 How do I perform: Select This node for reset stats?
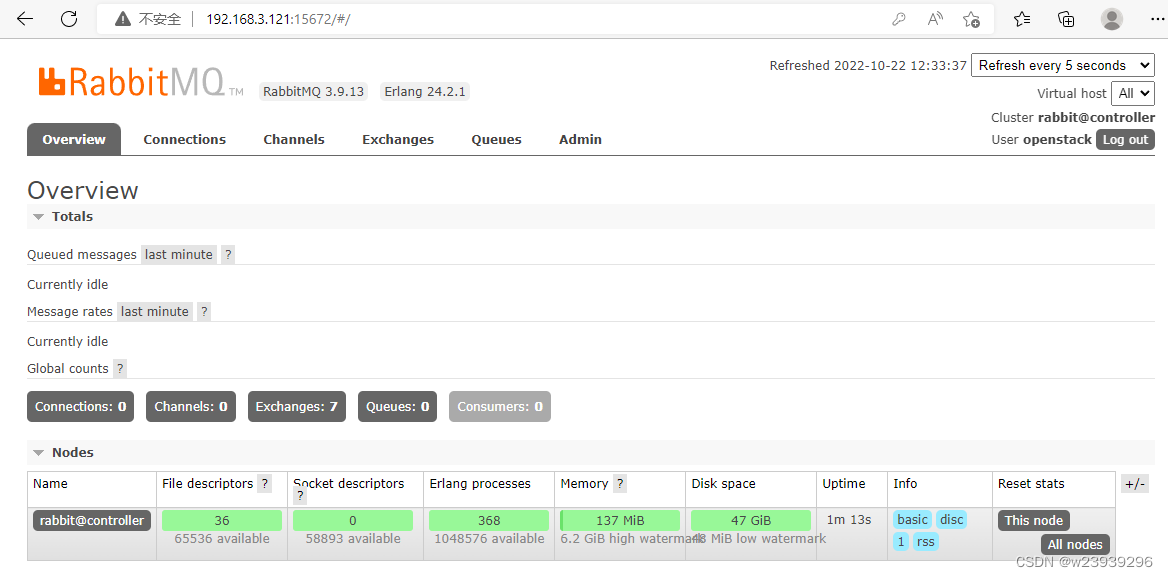click(1033, 520)
